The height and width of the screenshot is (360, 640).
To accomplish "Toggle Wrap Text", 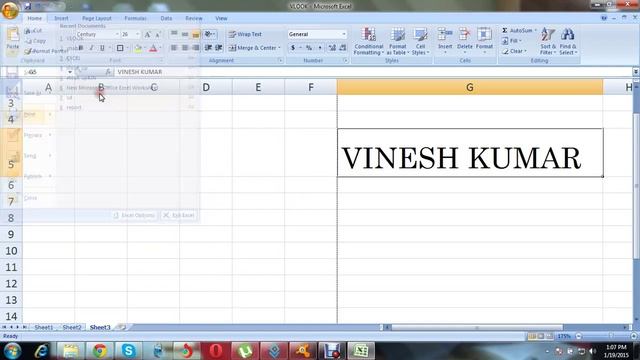I will 245,34.
